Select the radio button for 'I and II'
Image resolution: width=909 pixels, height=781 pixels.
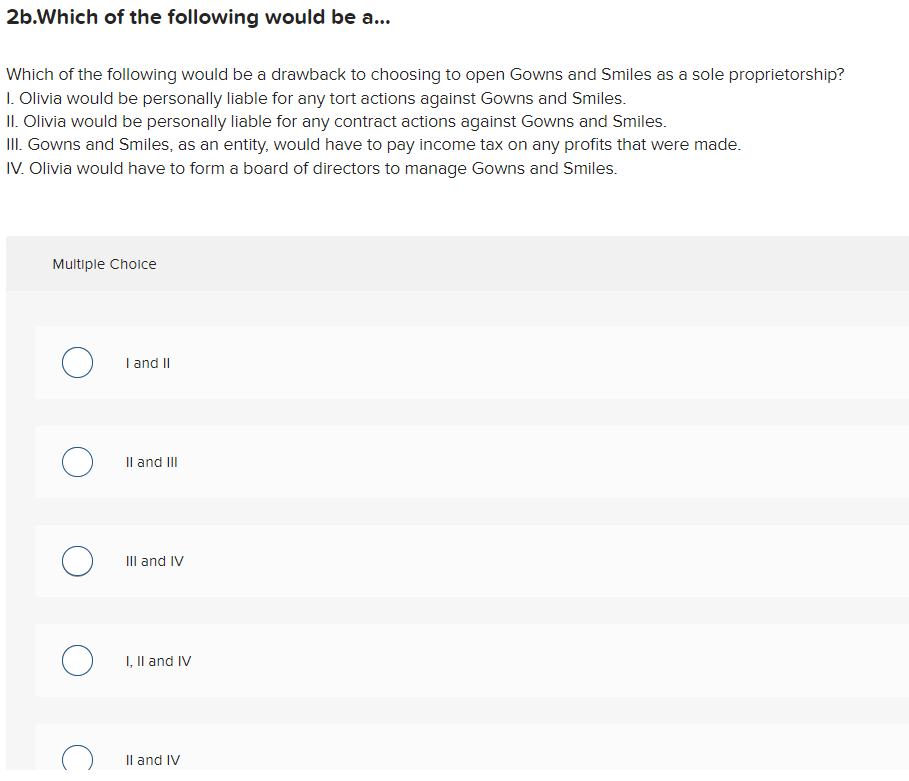click(x=77, y=362)
